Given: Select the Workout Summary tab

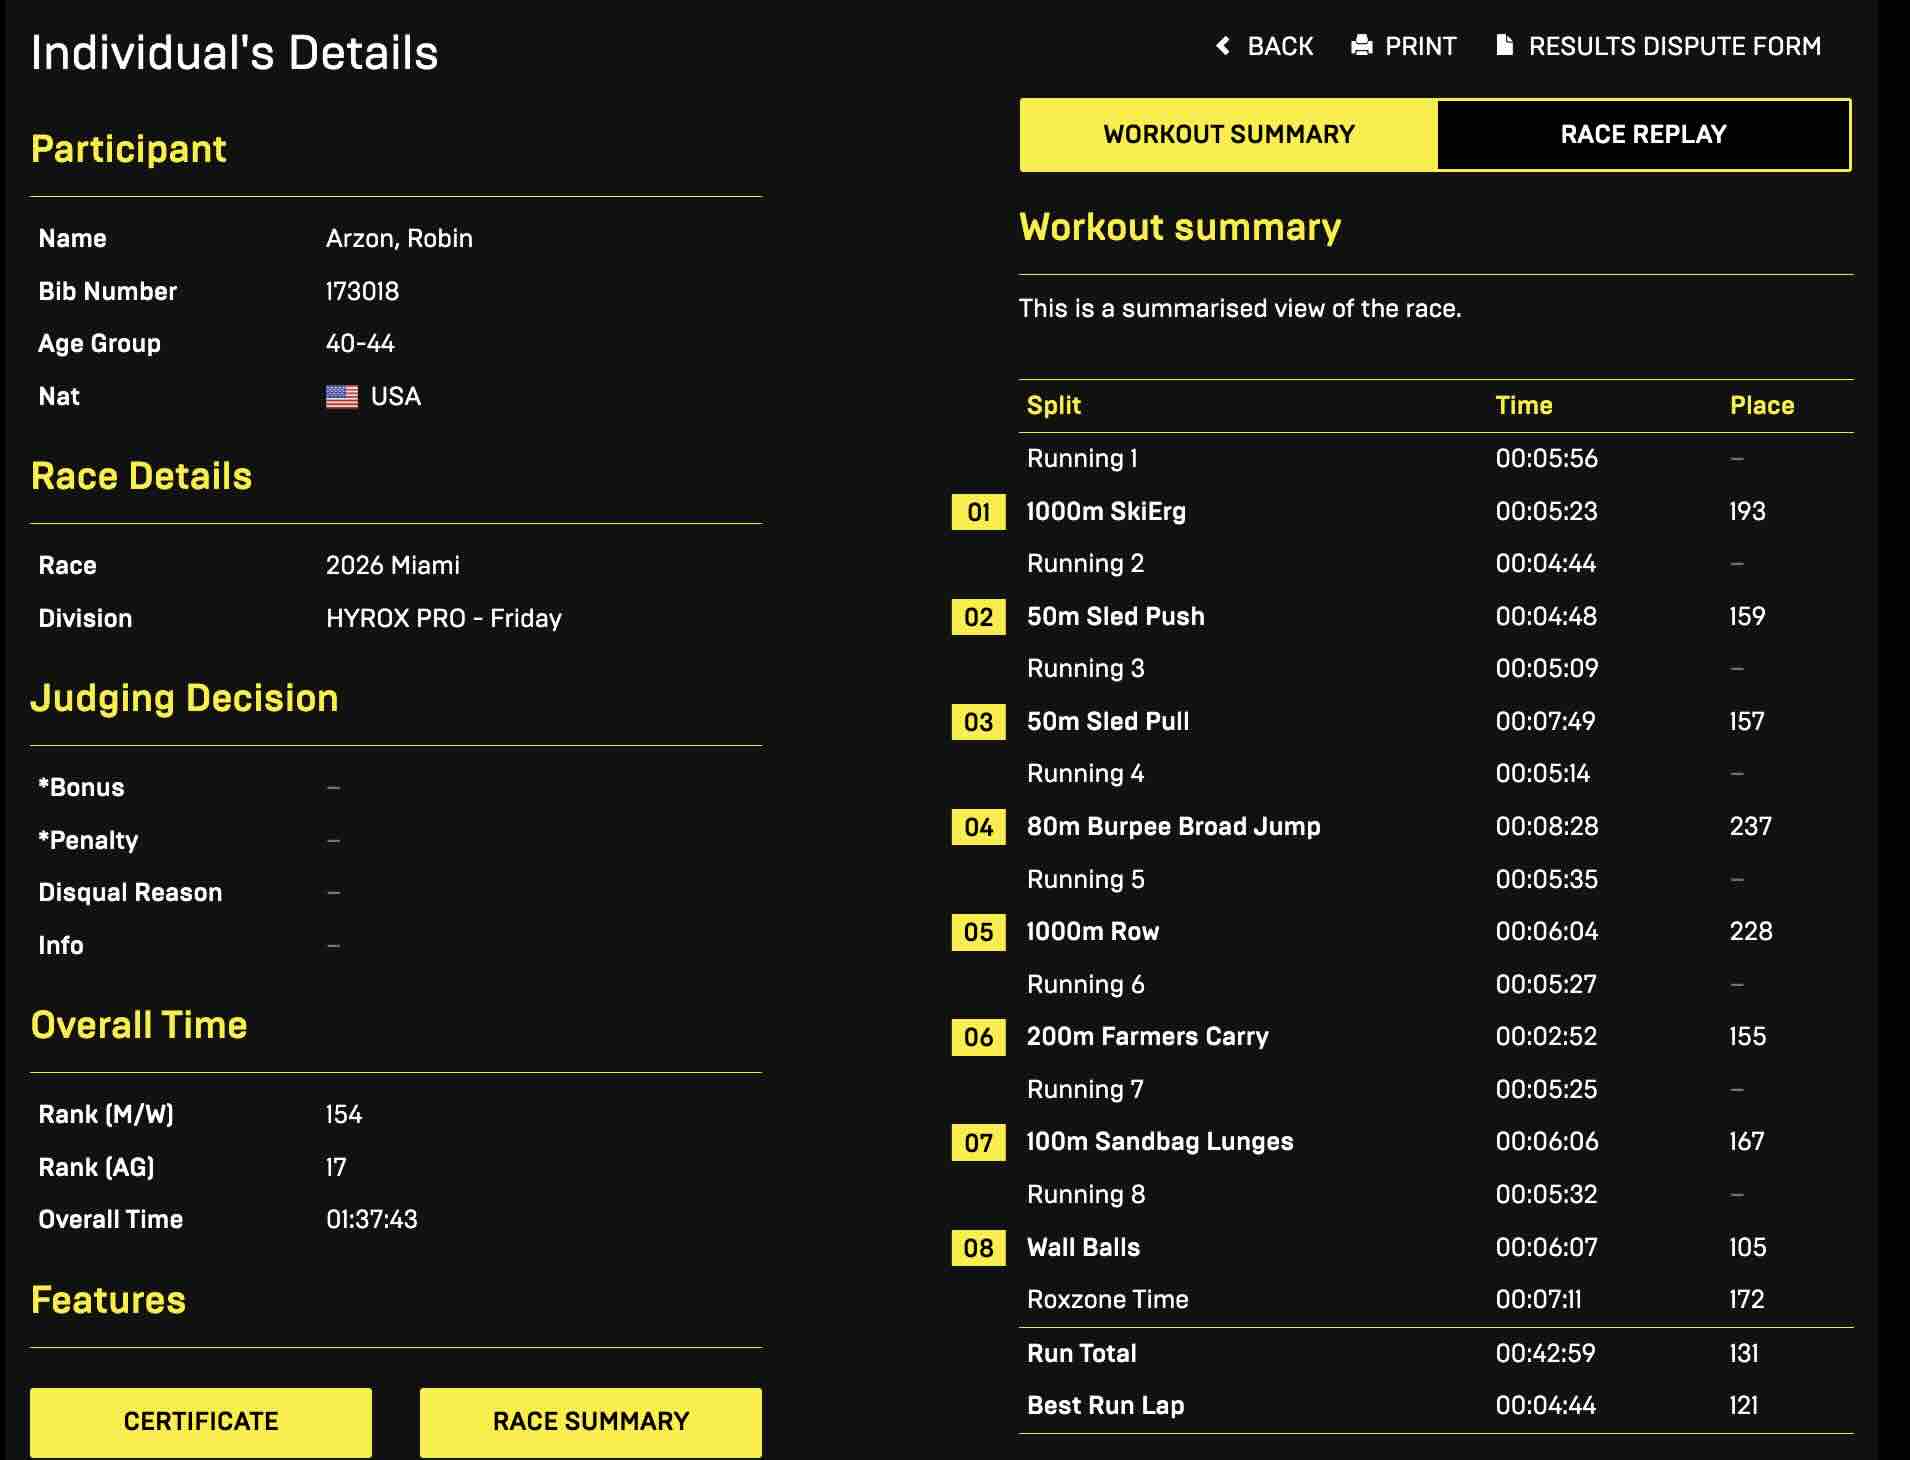Looking at the screenshot, I should pos(1228,135).
